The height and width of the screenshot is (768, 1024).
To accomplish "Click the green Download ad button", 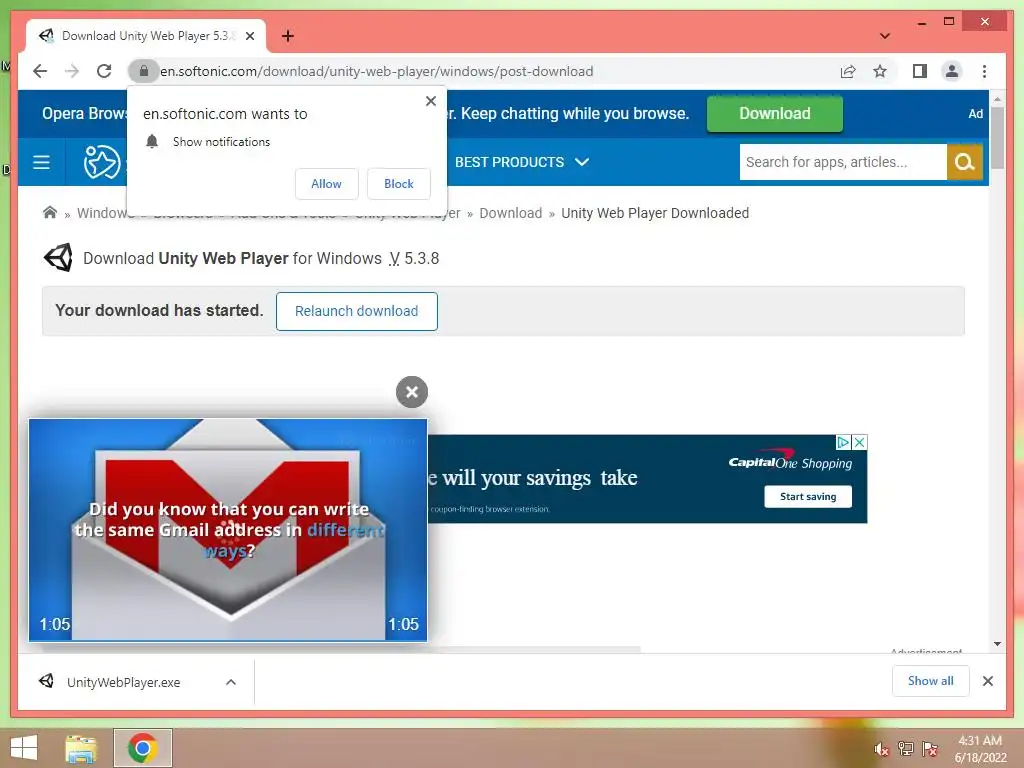I will click(775, 114).
